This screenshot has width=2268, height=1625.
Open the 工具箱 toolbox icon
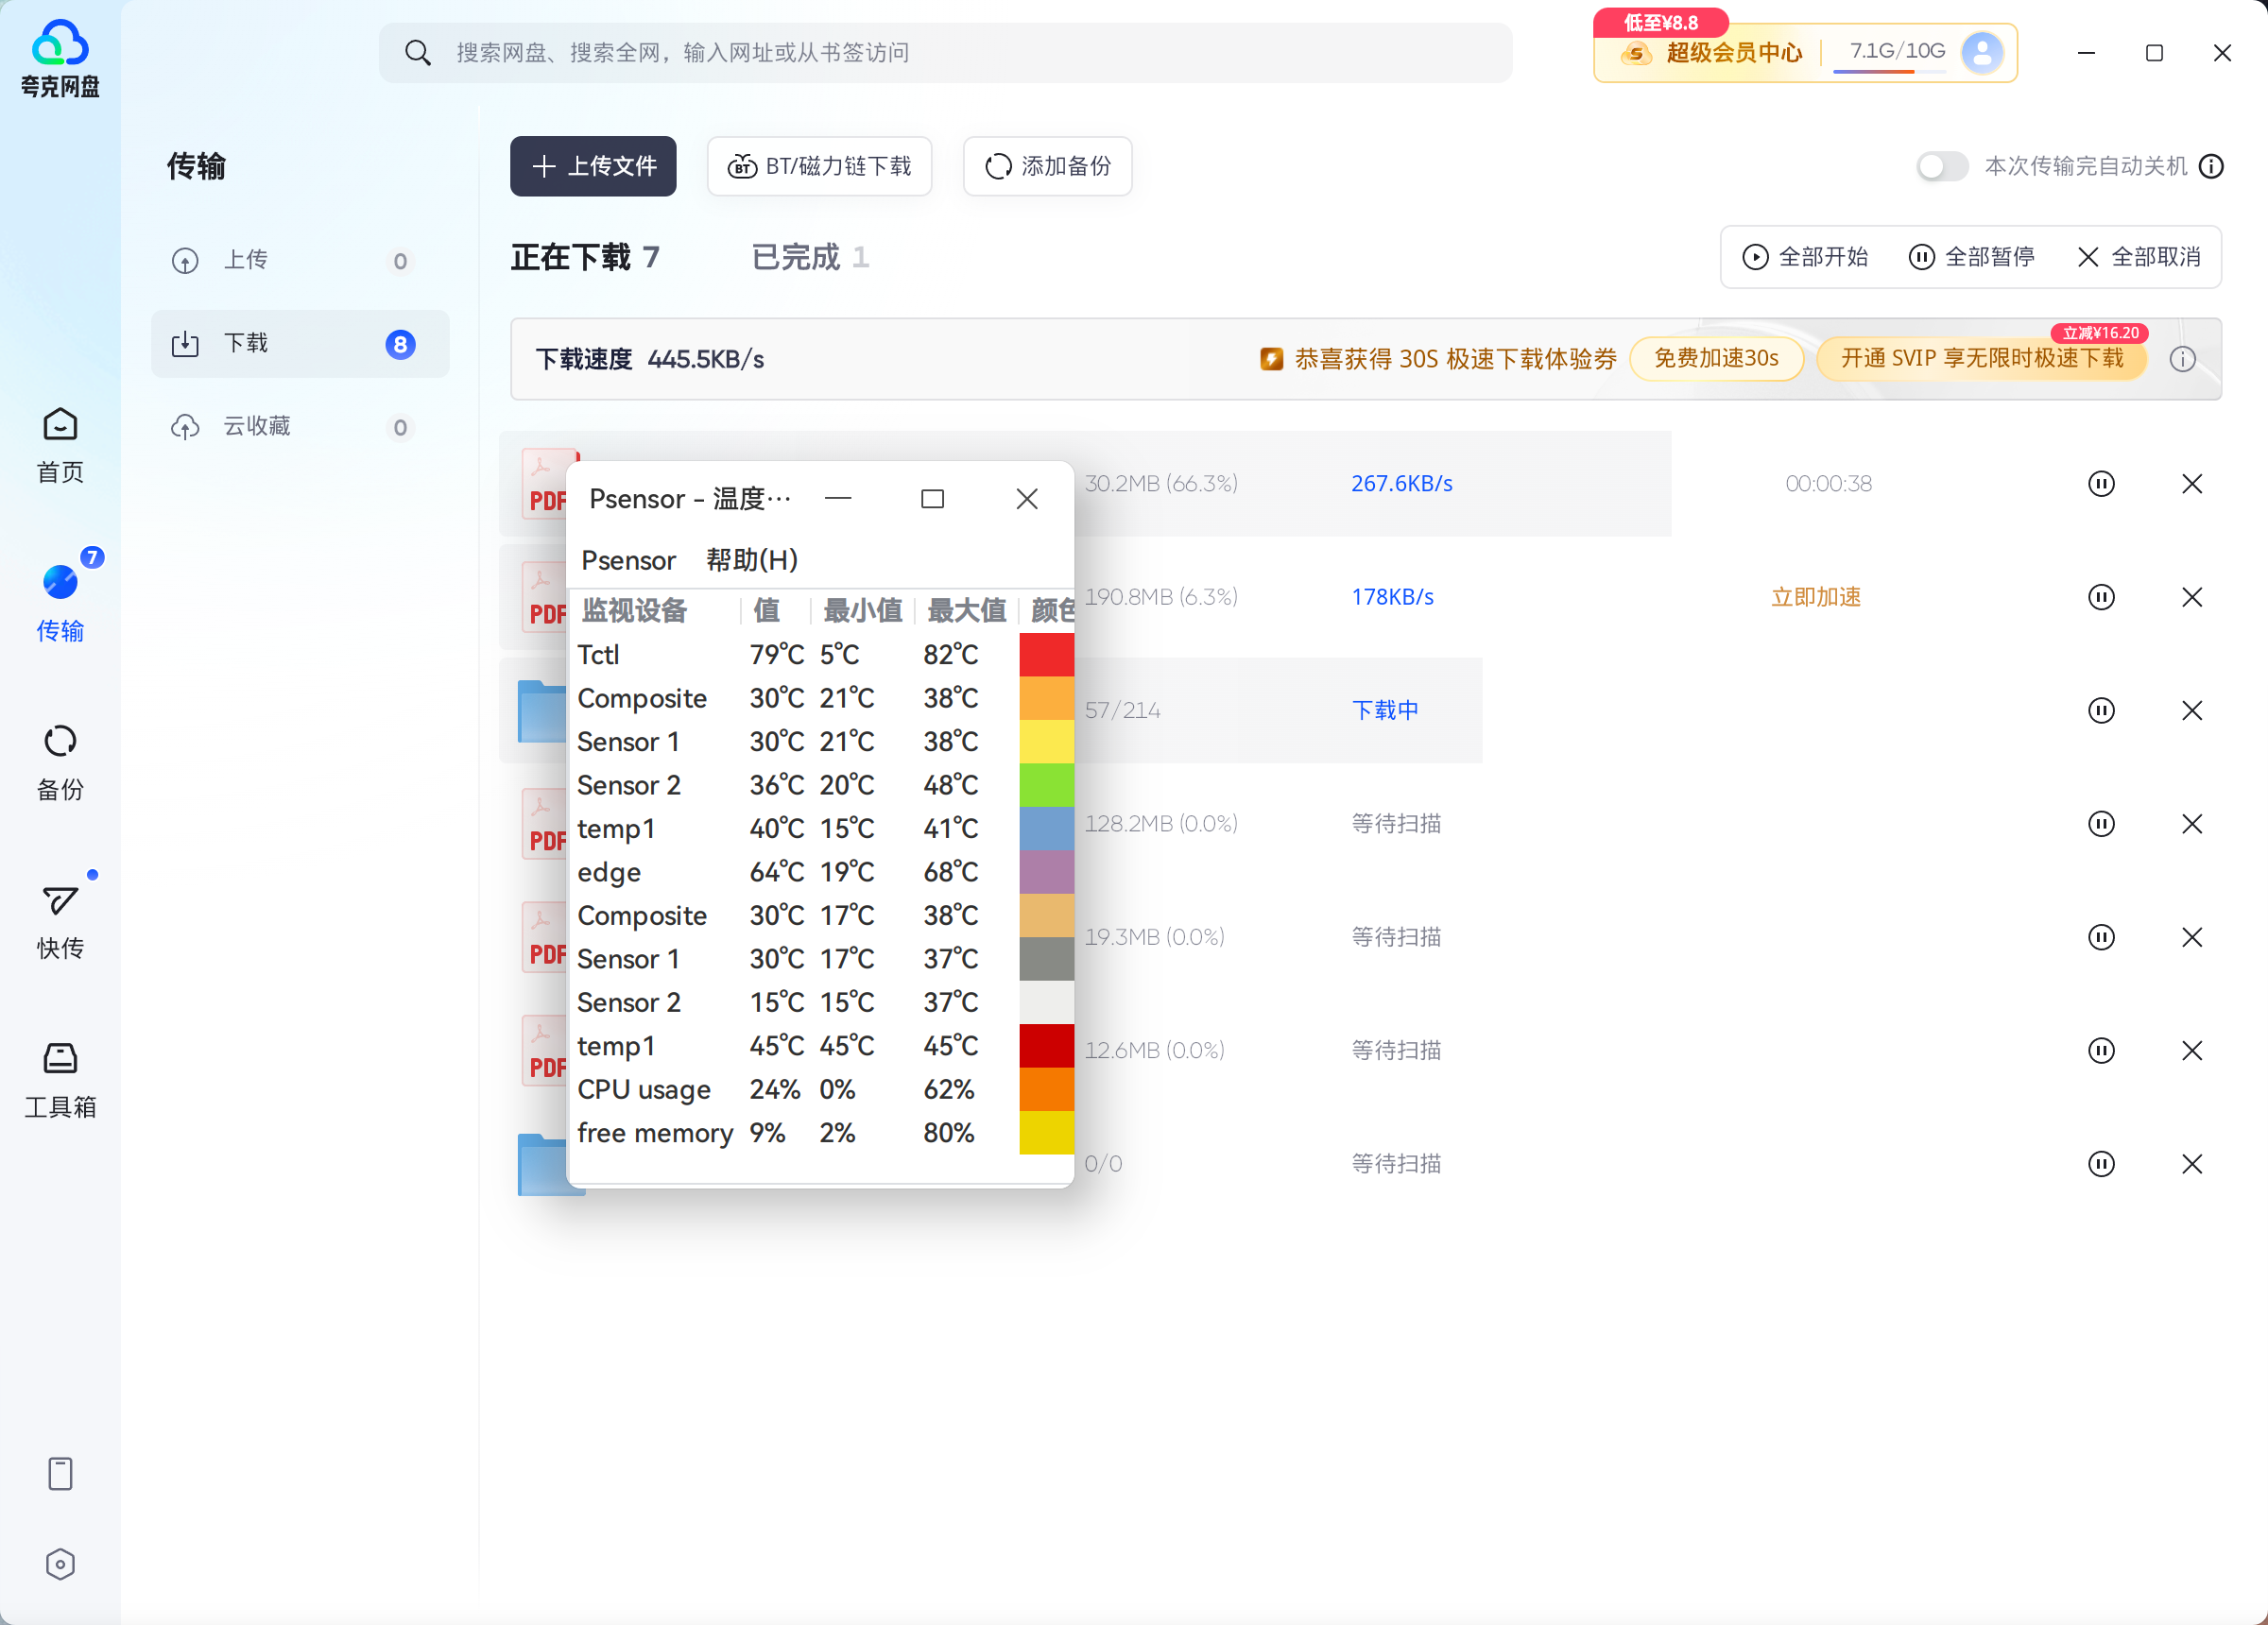(x=60, y=1080)
